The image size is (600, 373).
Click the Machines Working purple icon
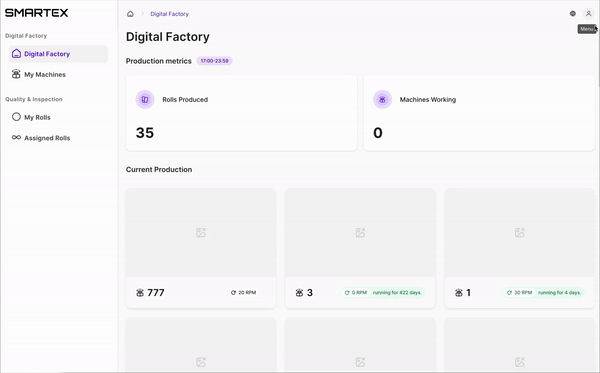(382, 99)
